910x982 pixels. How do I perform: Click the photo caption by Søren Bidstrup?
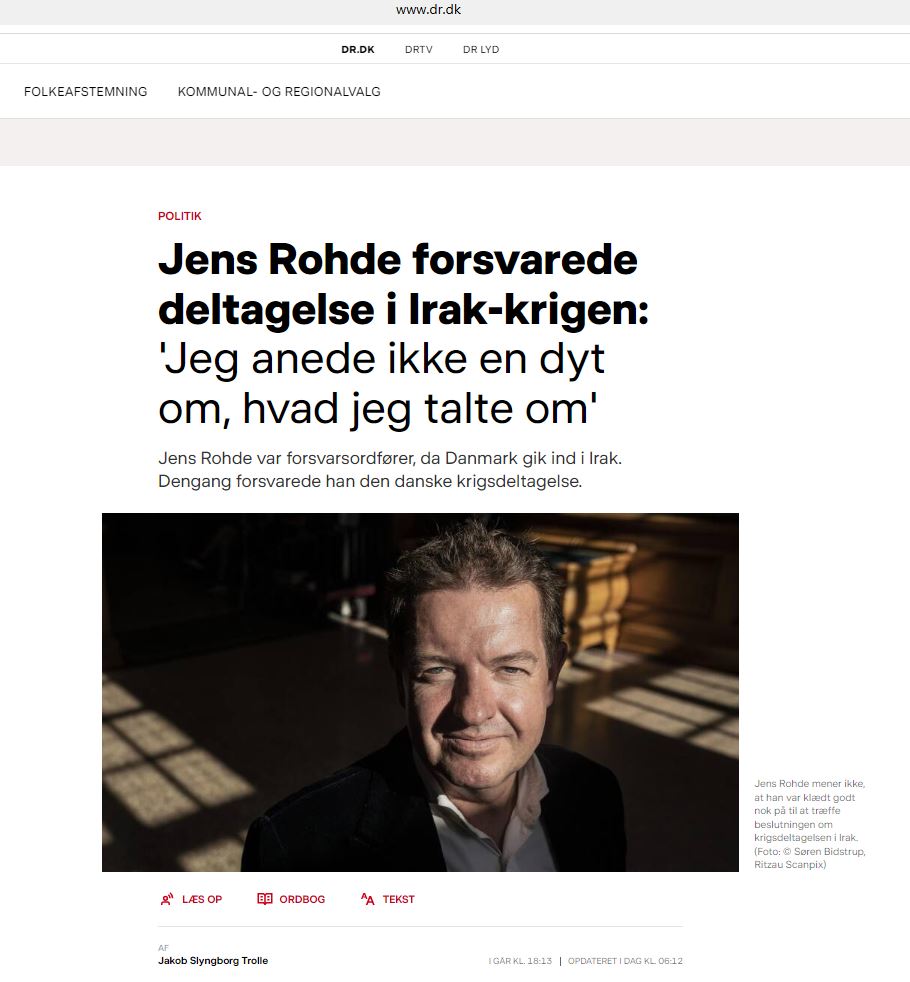(x=810, y=824)
